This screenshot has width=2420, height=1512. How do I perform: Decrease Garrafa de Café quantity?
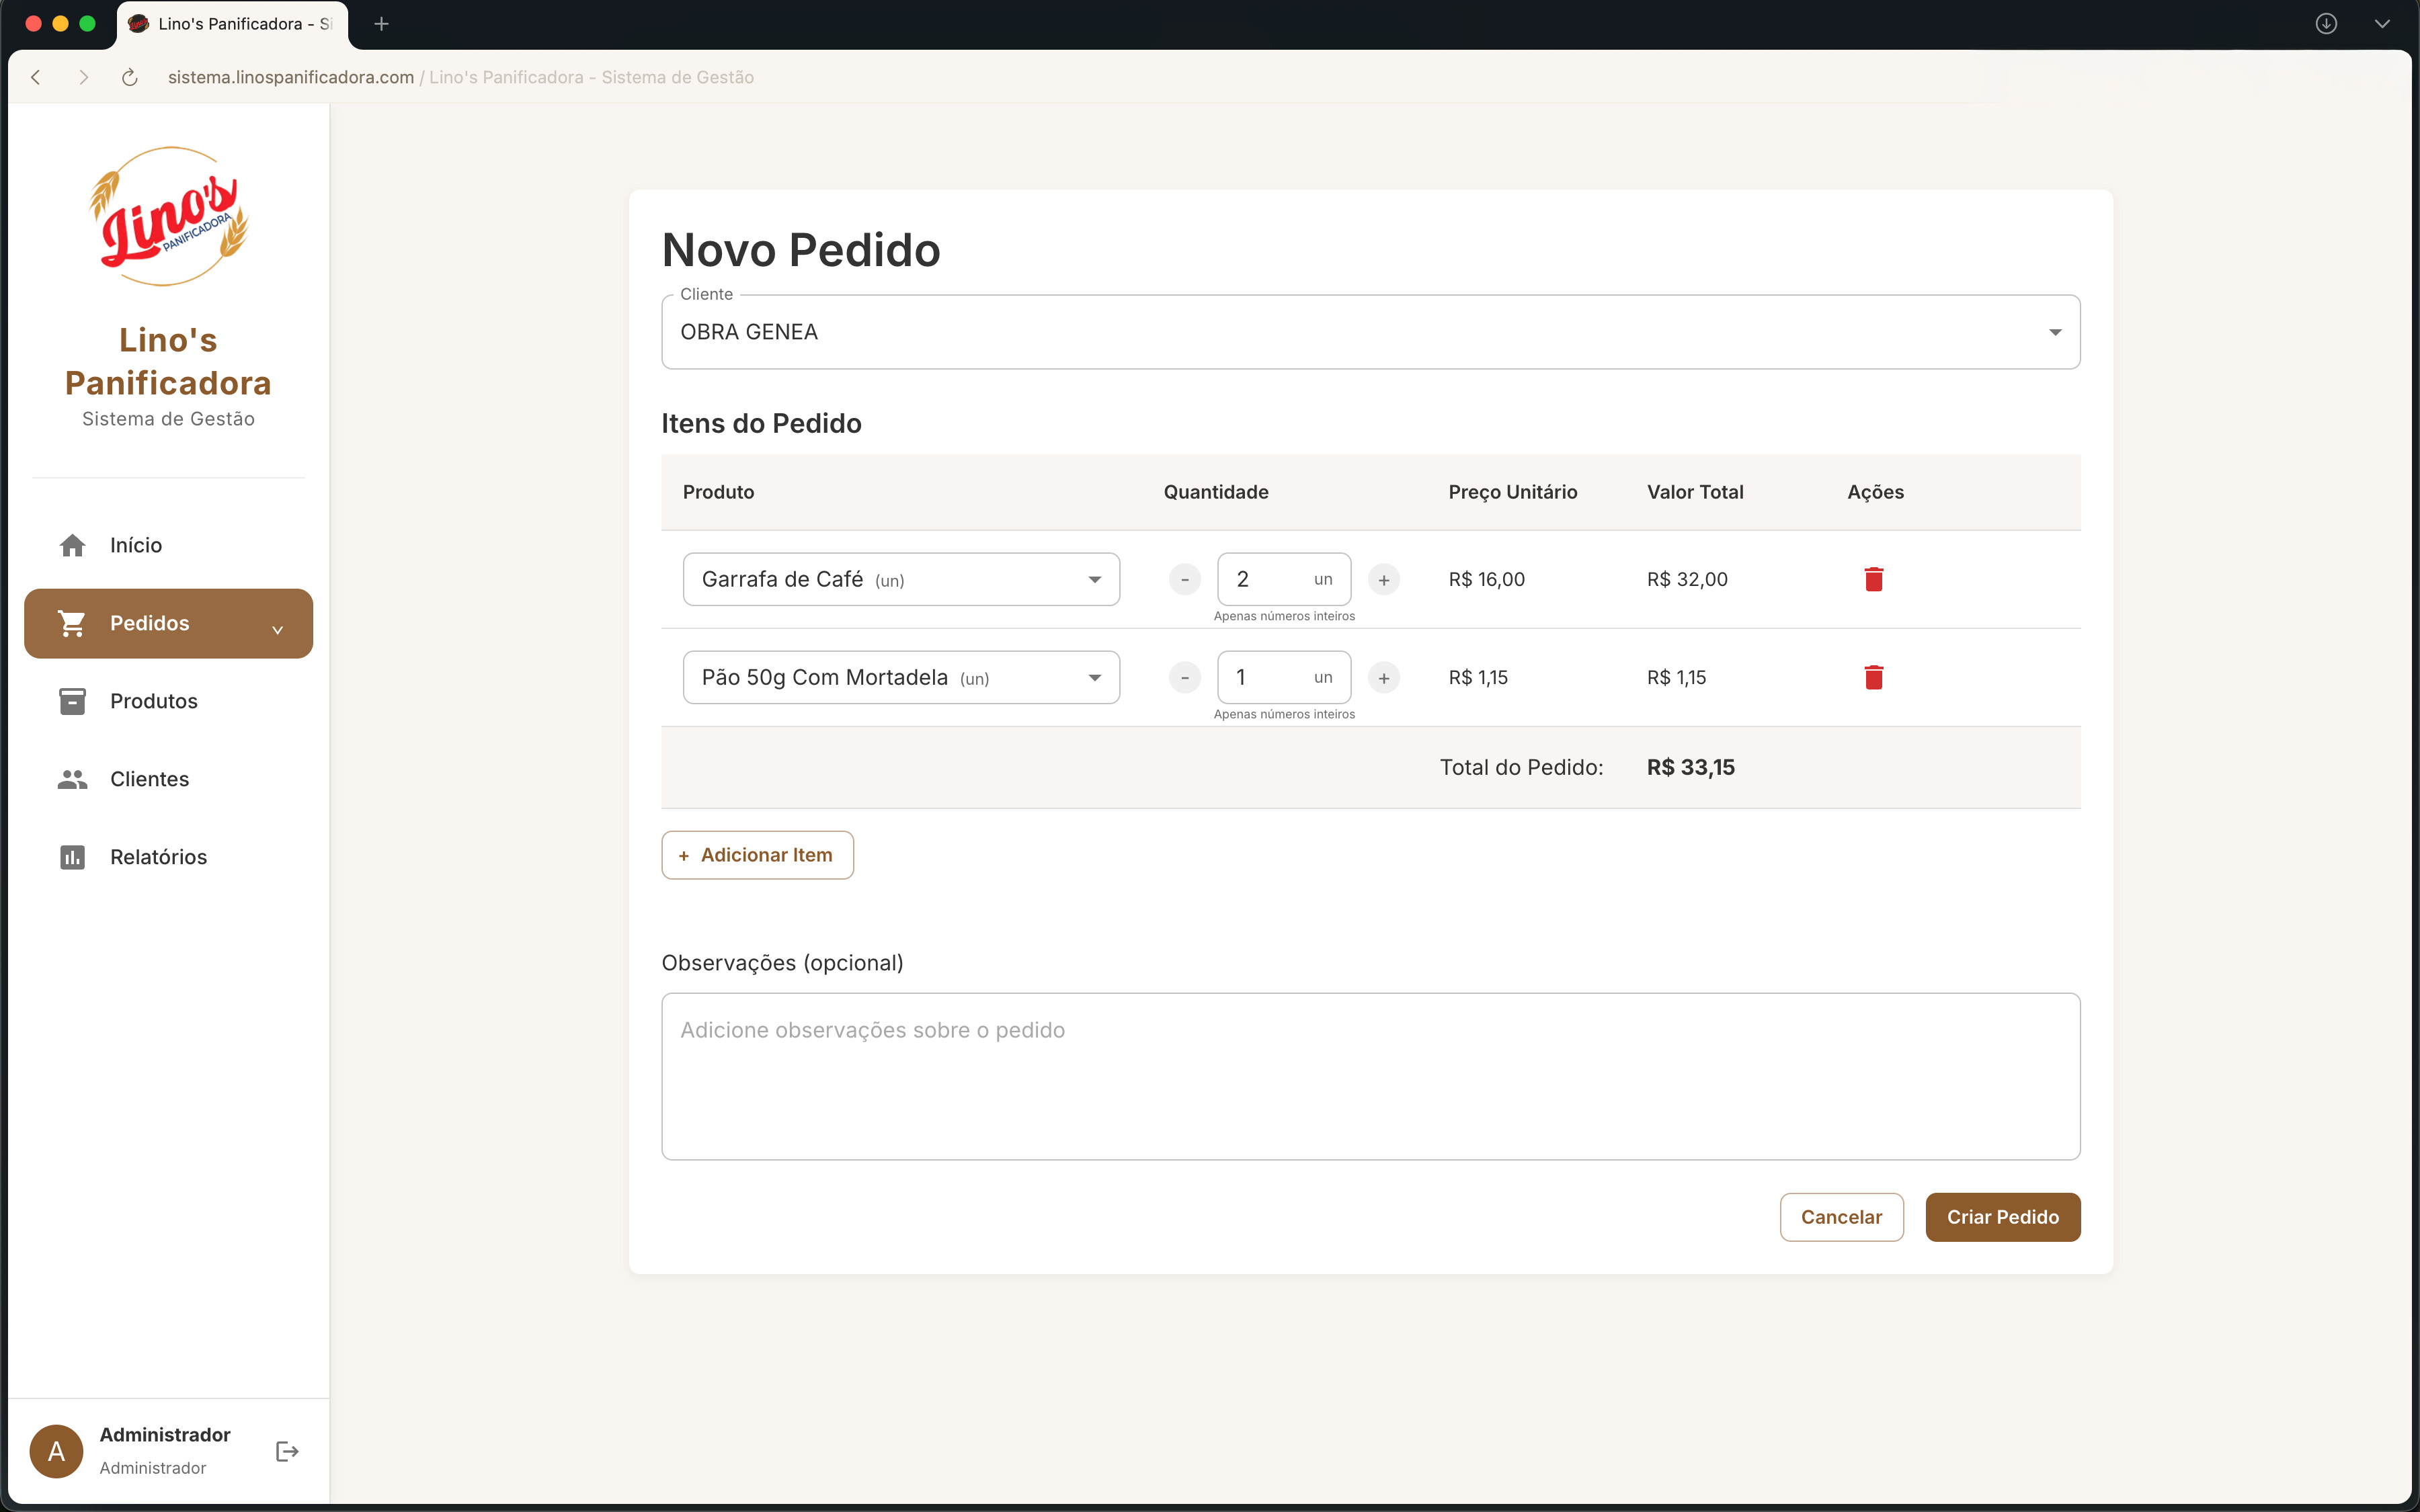click(x=1185, y=579)
